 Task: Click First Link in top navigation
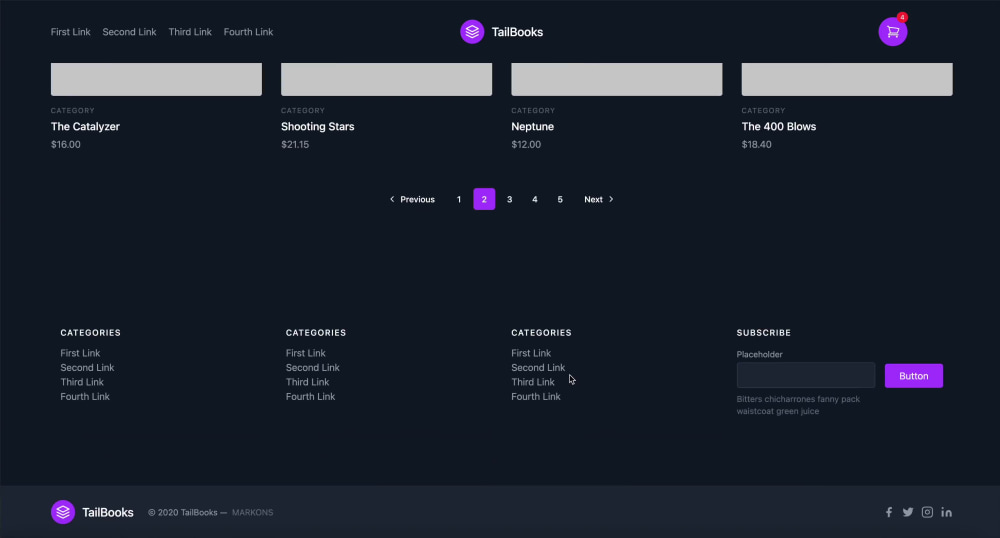point(71,32)
